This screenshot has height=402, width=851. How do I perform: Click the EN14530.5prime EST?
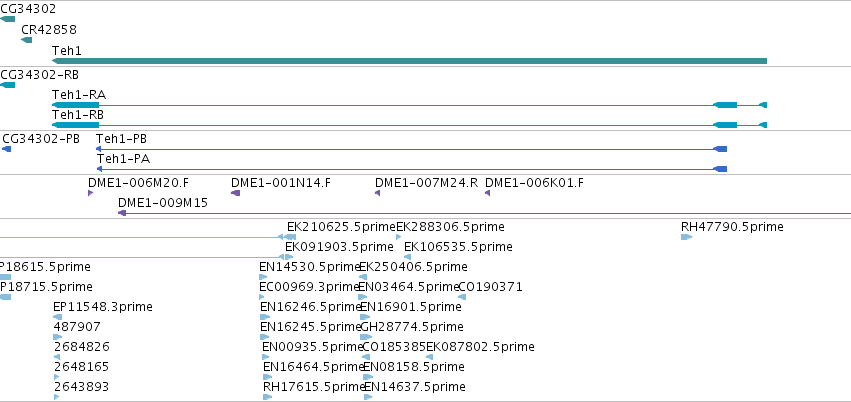tap(263, 277)
